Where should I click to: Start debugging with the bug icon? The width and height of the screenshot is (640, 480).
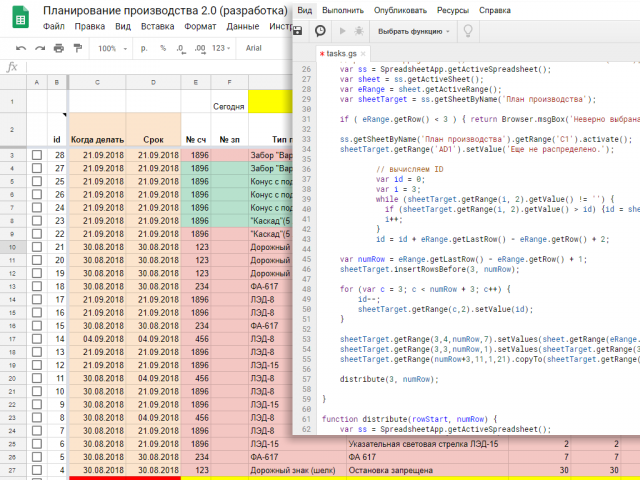[x=359, y=31]
